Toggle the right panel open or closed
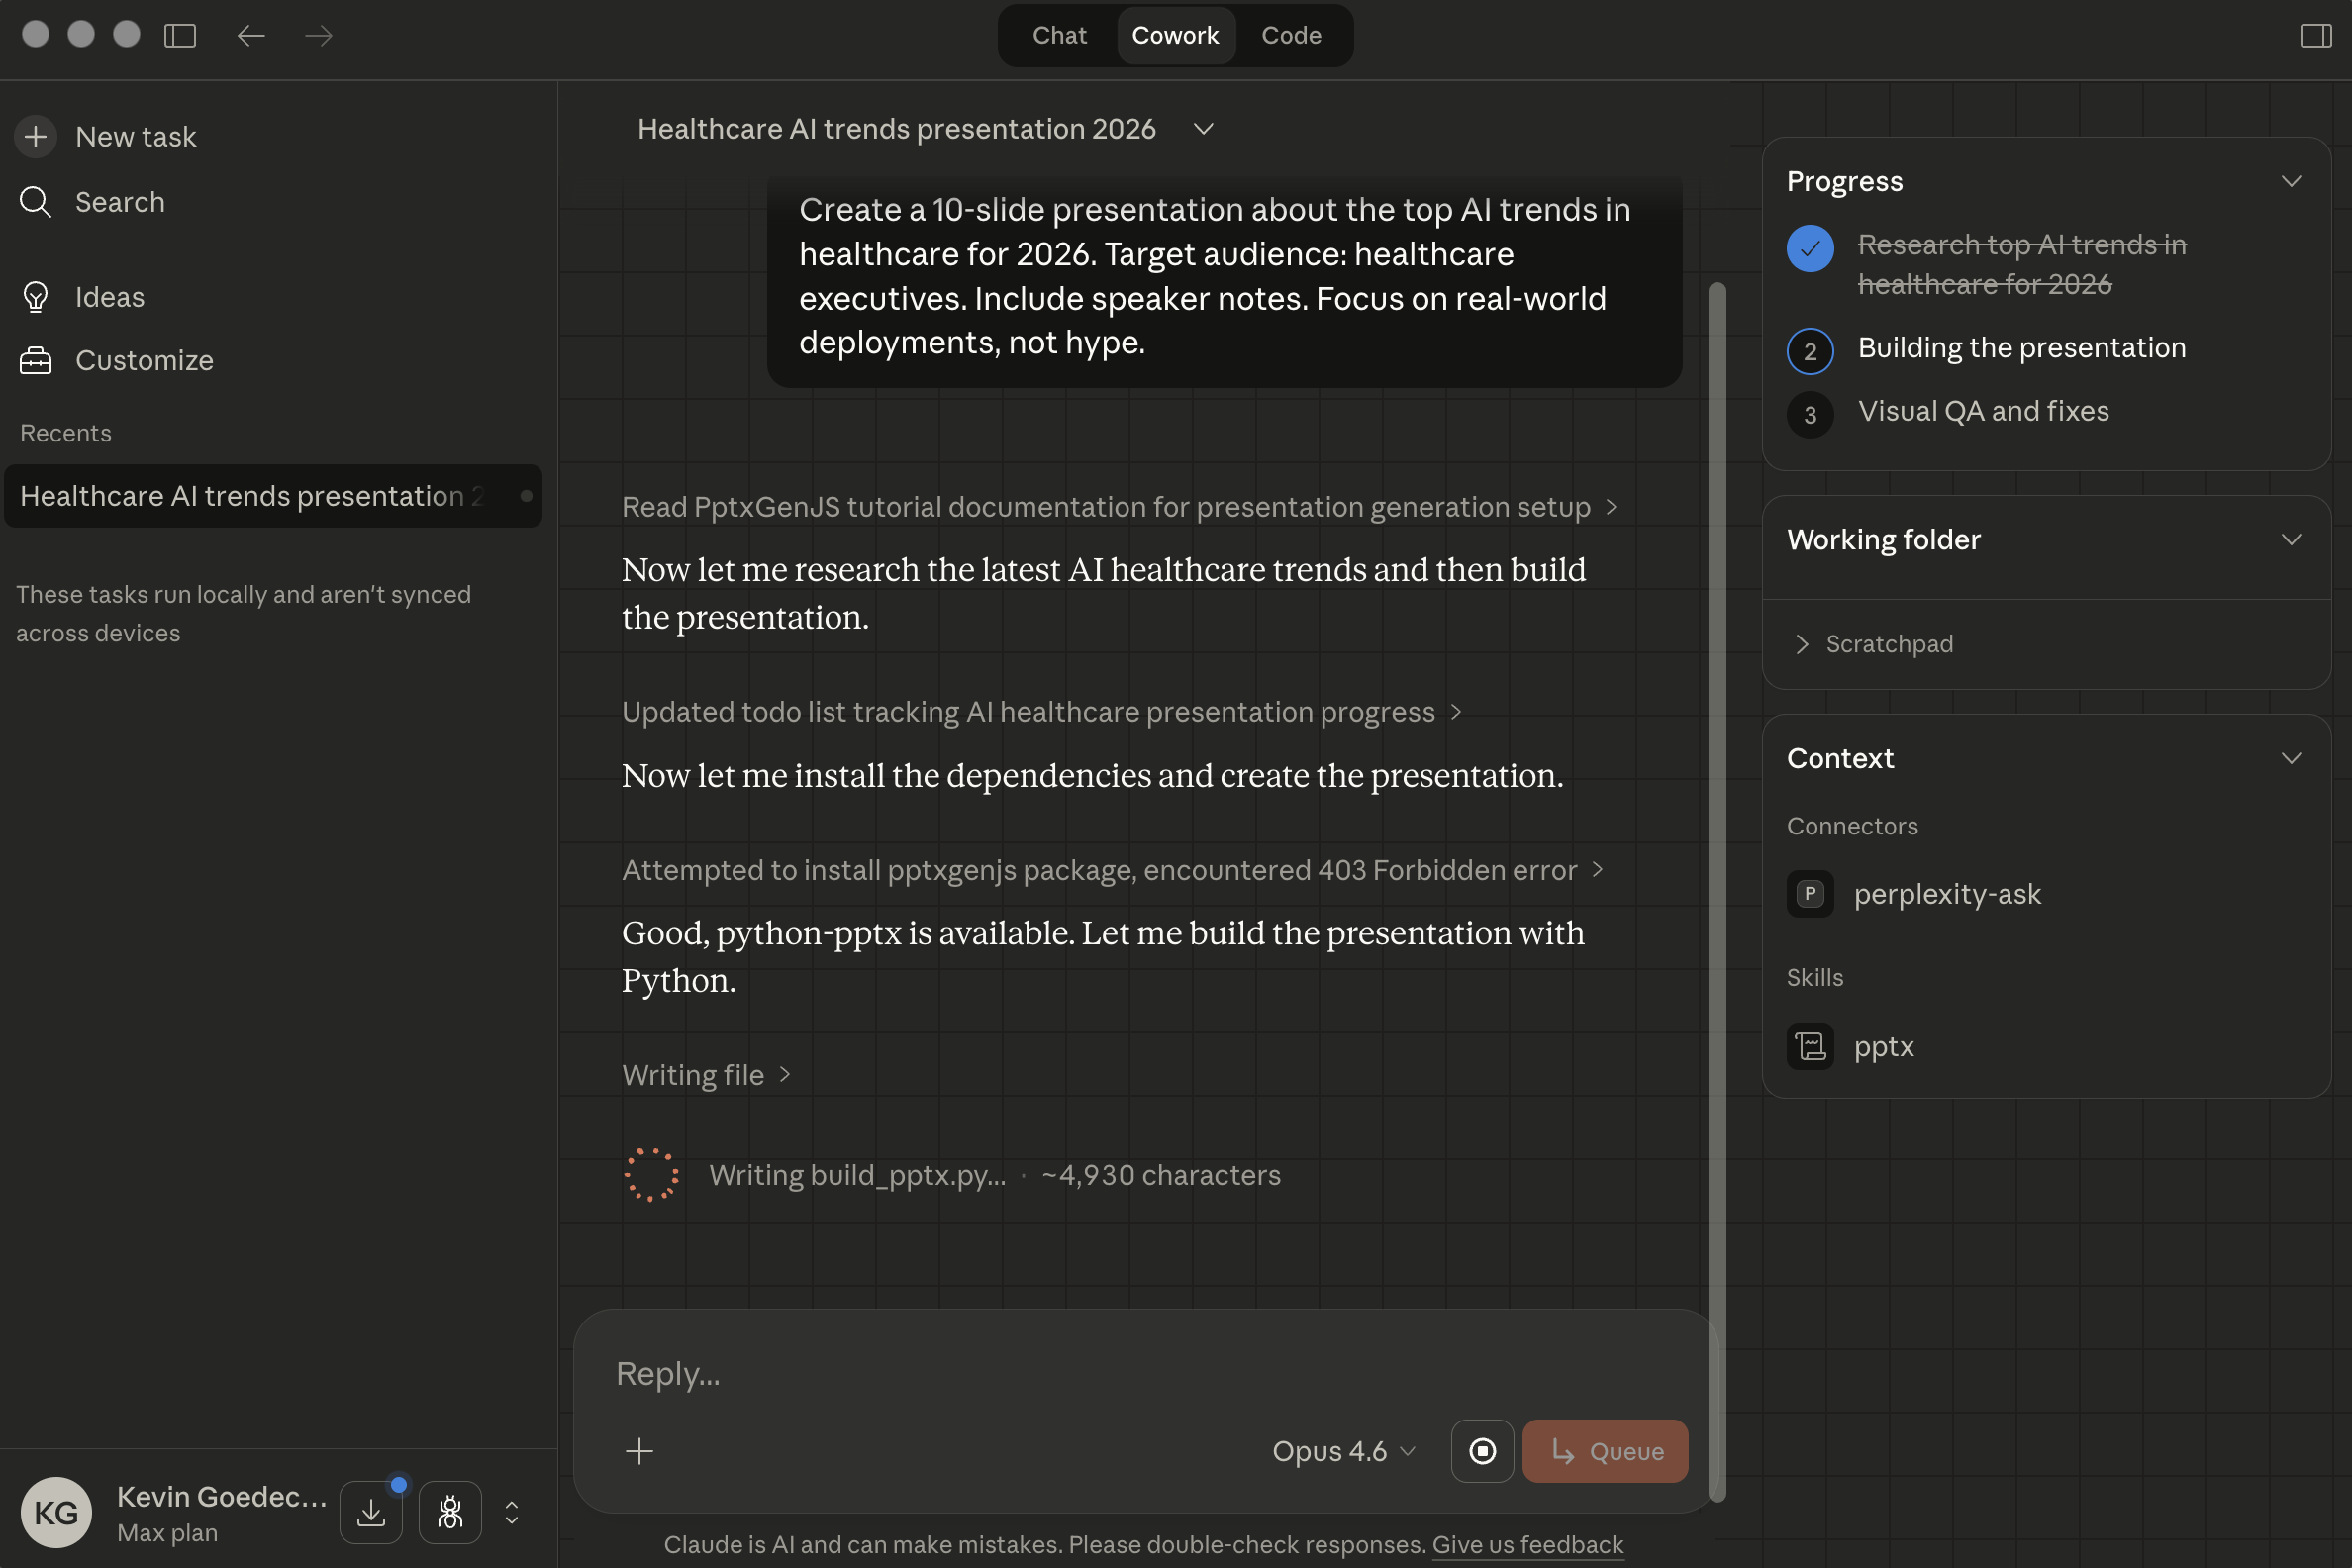The image size is (2352, 1568). (2316, 35)
